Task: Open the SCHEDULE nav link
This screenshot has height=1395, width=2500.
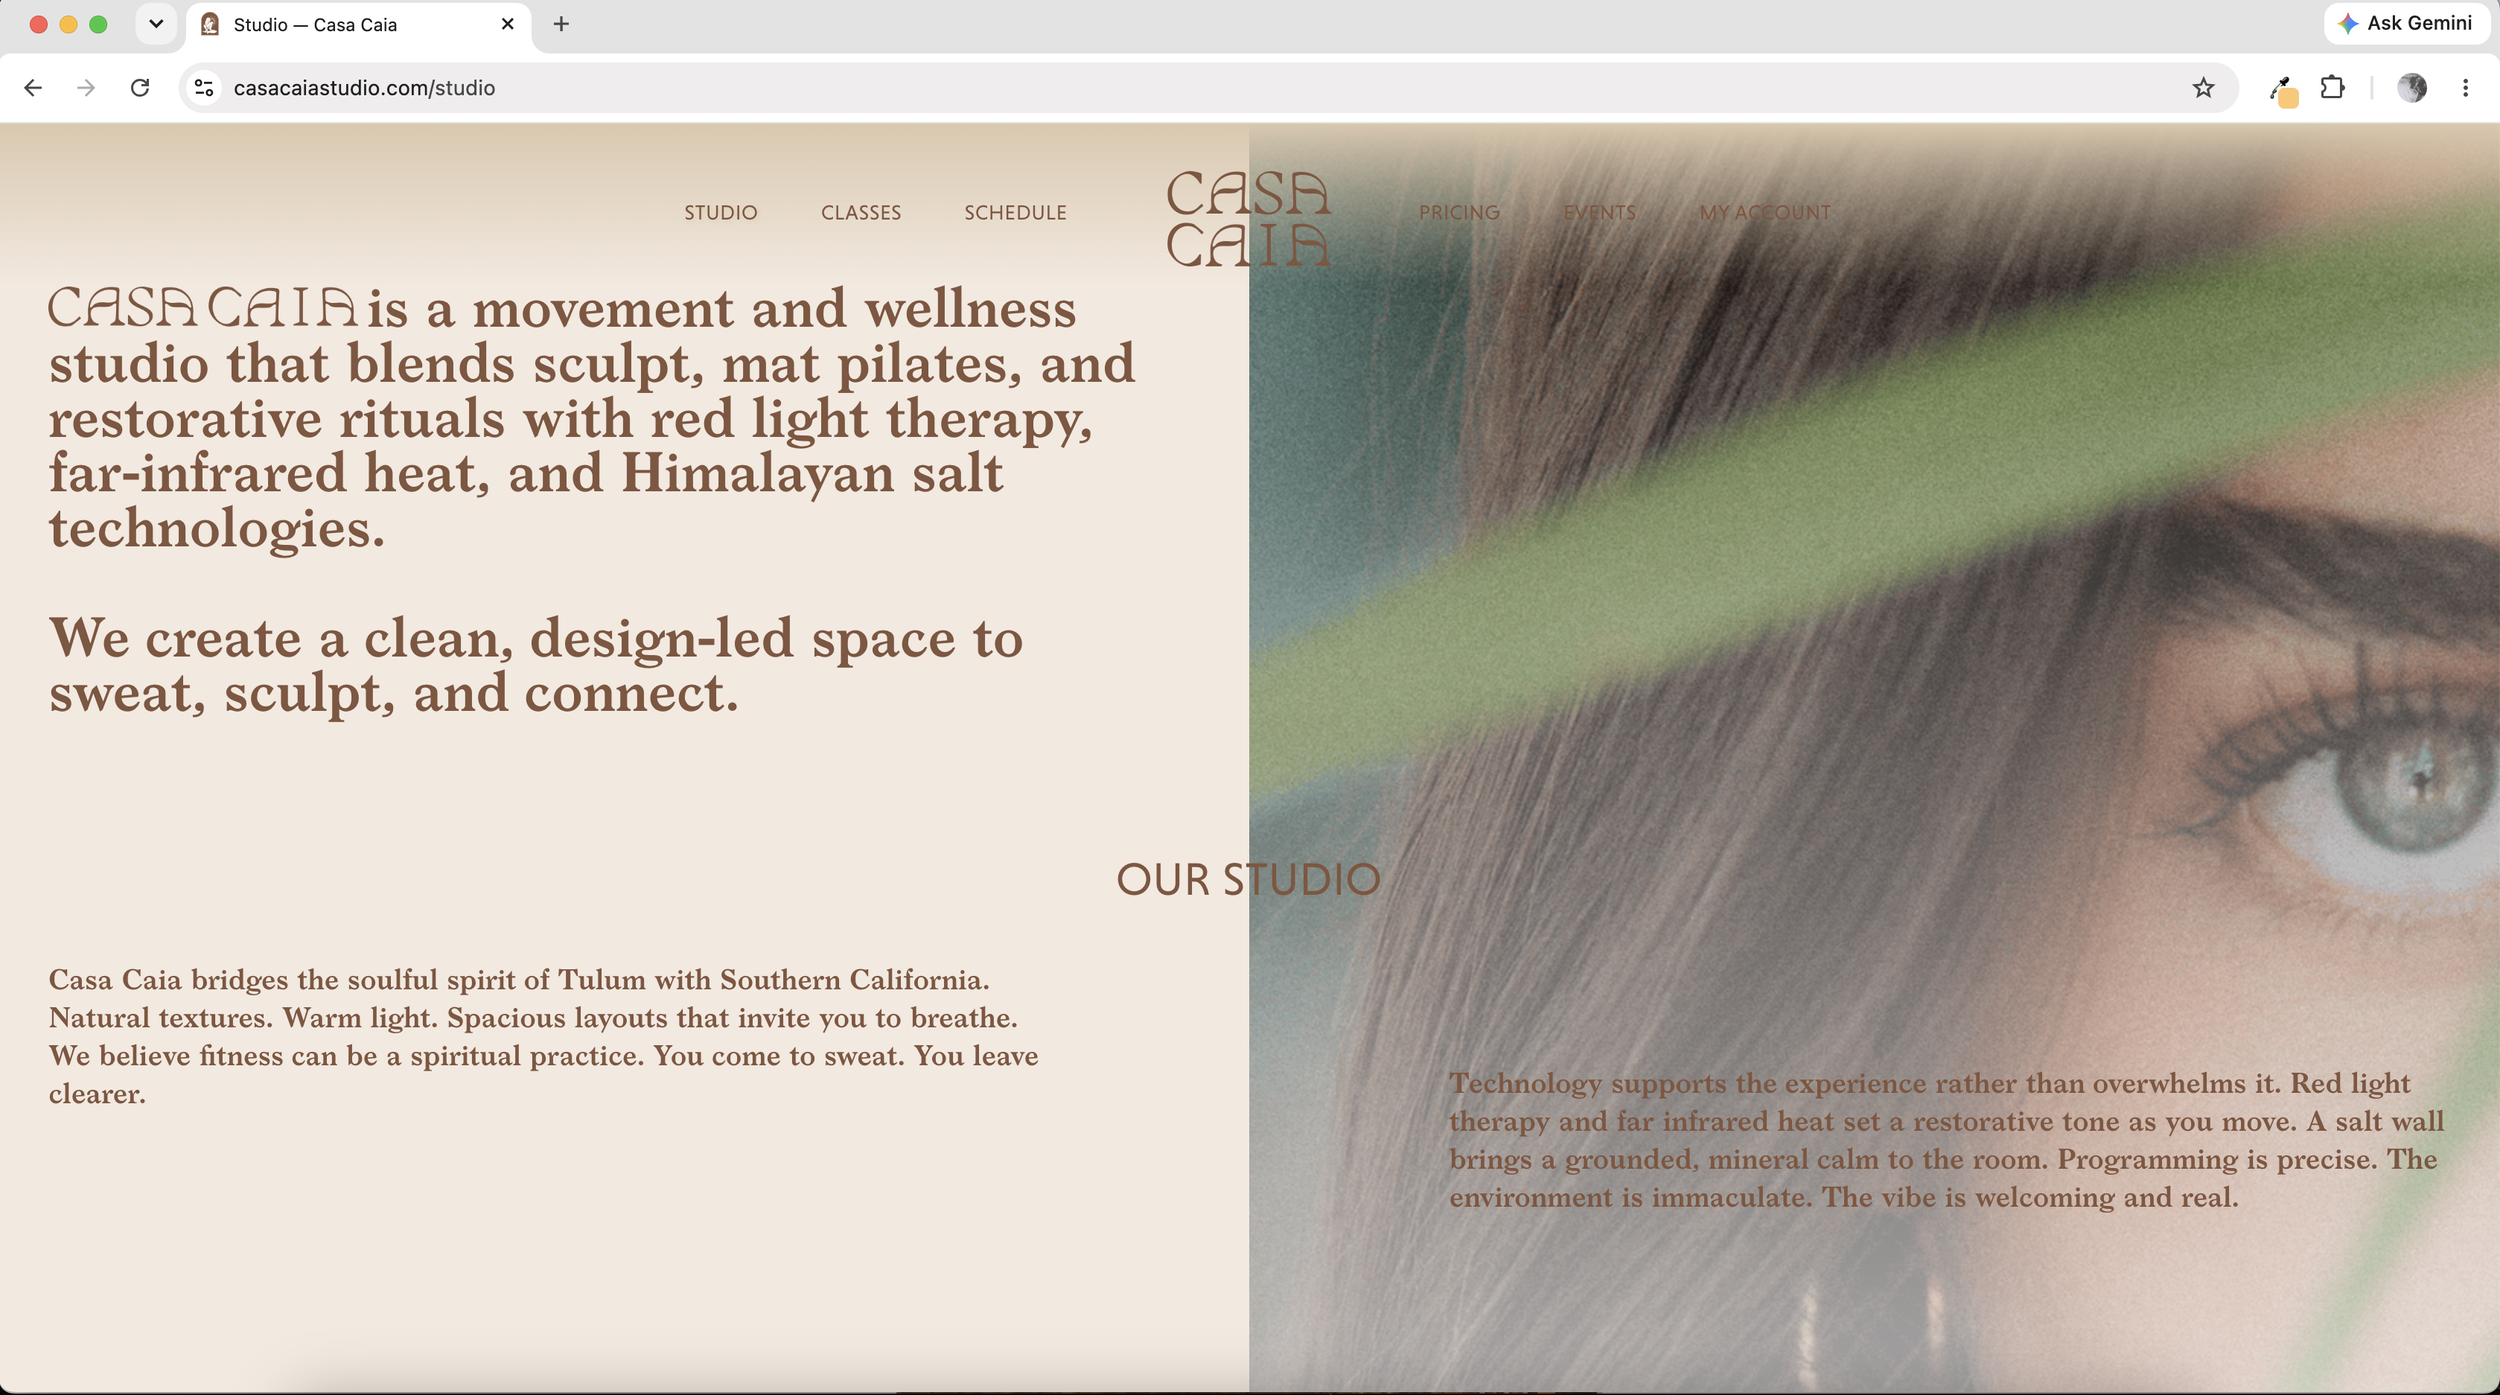Action: [x=1015, y=213]
